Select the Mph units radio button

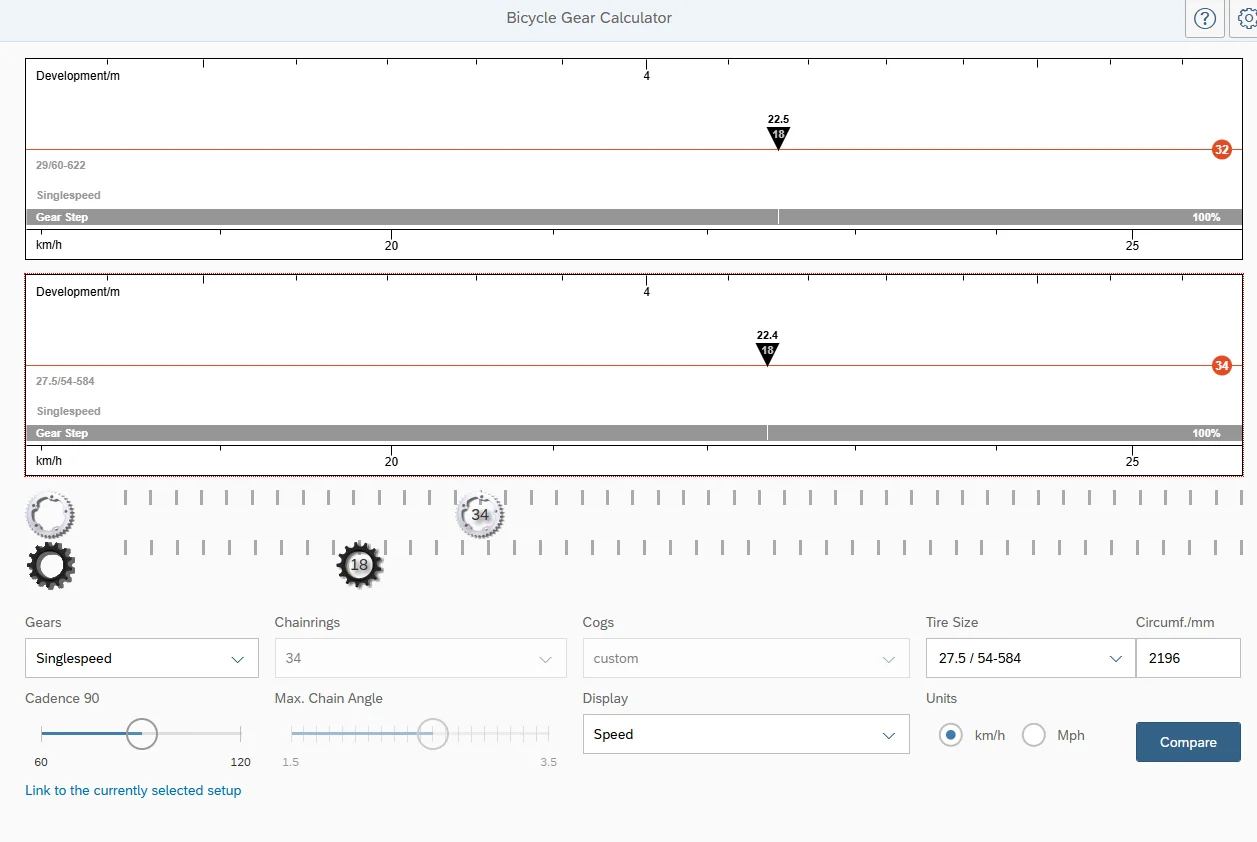pos(1033,735)
